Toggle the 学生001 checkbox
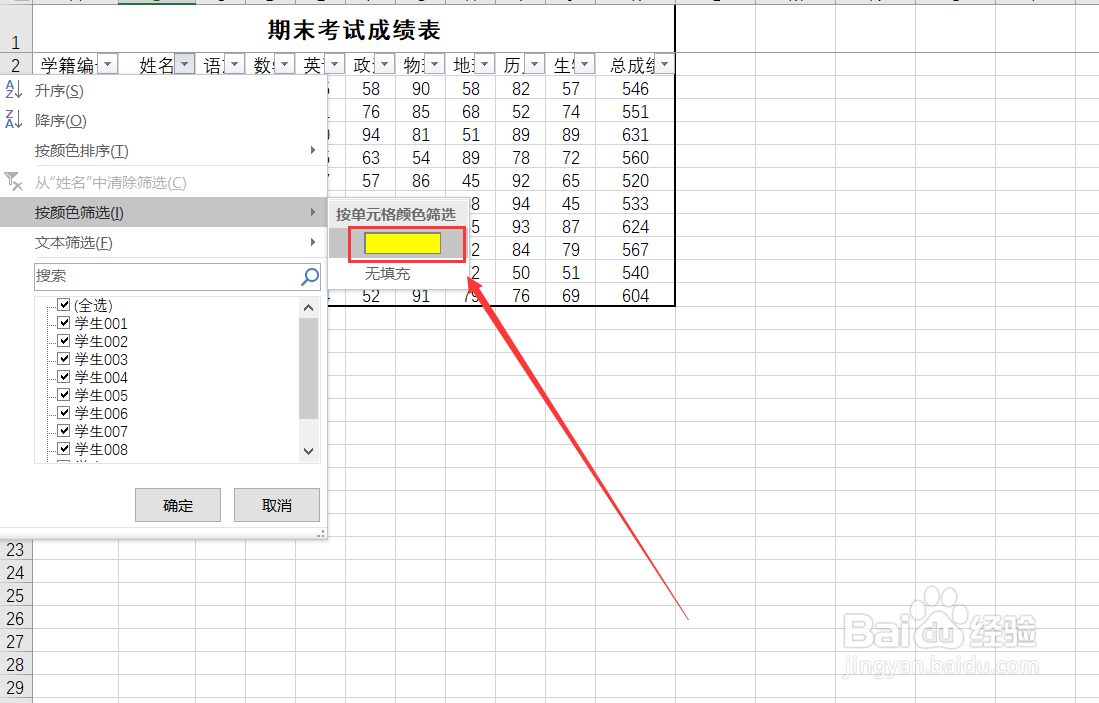The width and height of the screenshot is (1099, 703). pyautogui.click(x=64, y=323)
